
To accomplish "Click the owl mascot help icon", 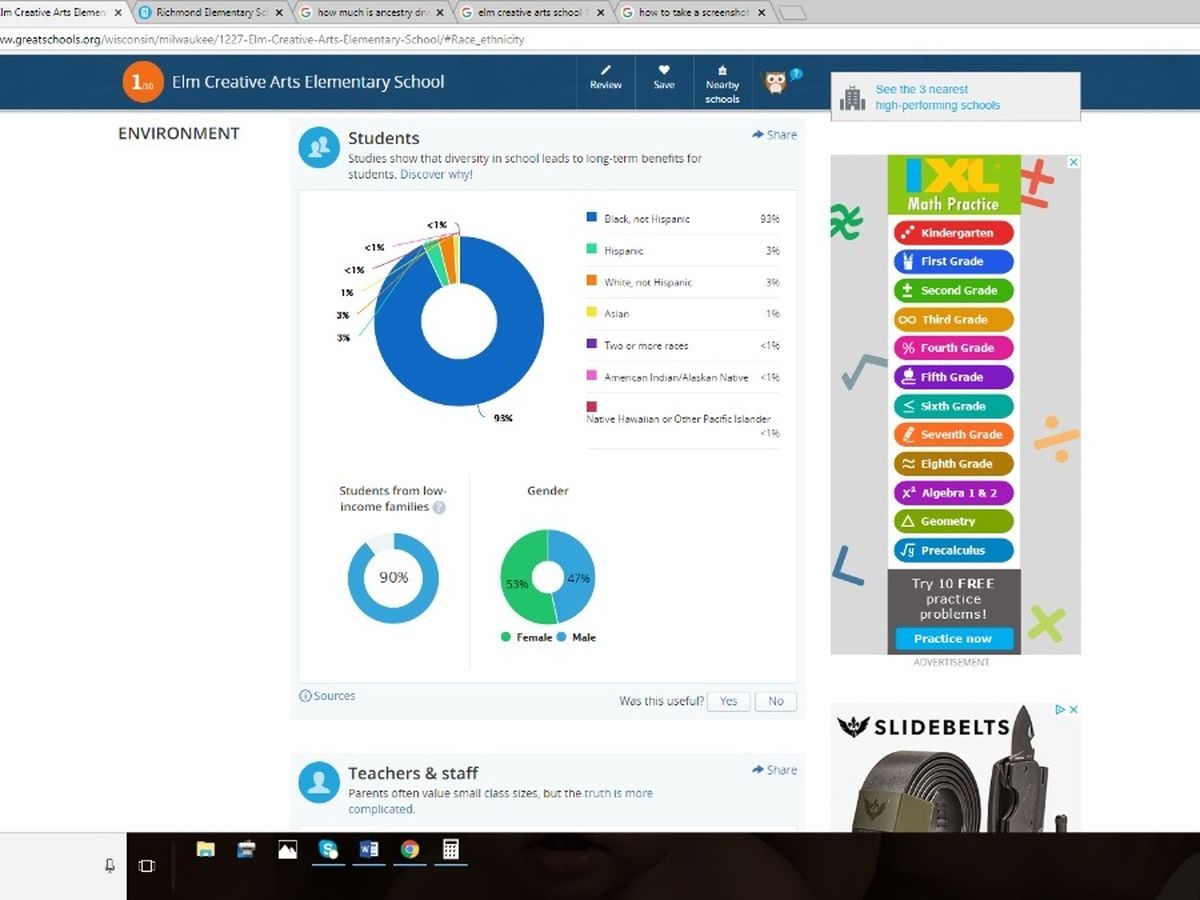I will 777,82.
